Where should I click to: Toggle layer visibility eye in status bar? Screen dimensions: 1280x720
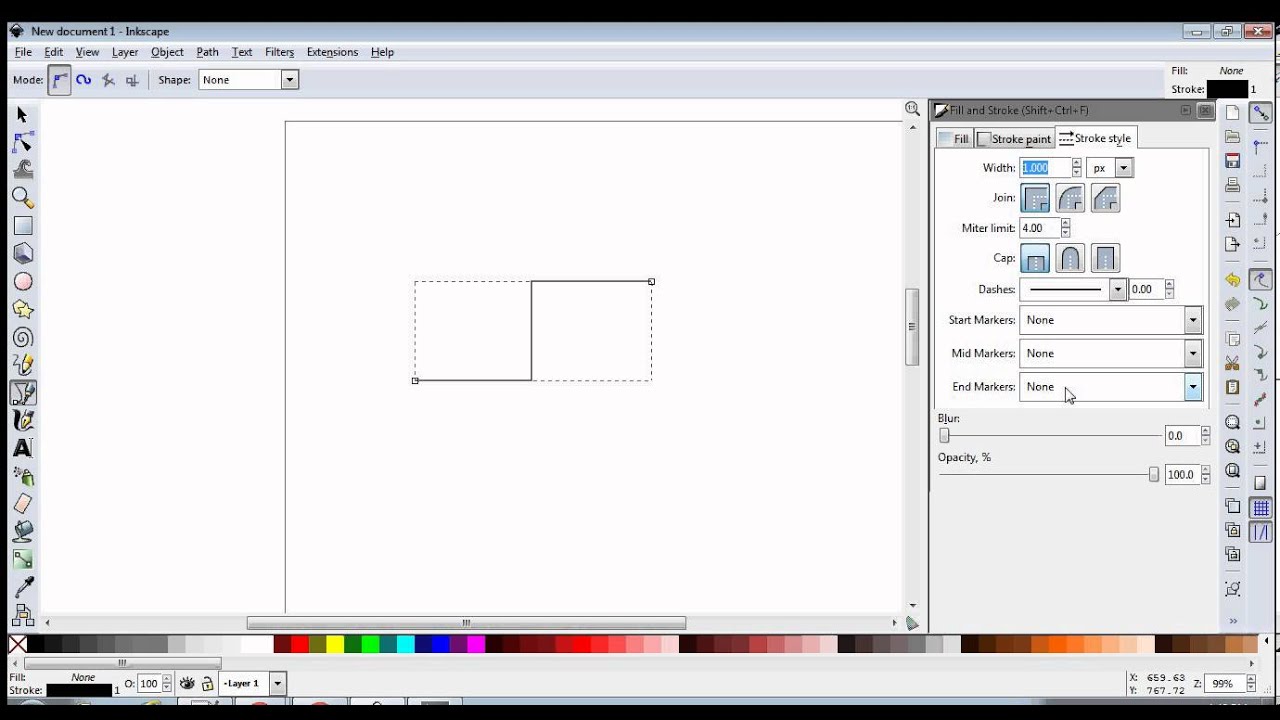pyautogui.click(x=187, y=684)
